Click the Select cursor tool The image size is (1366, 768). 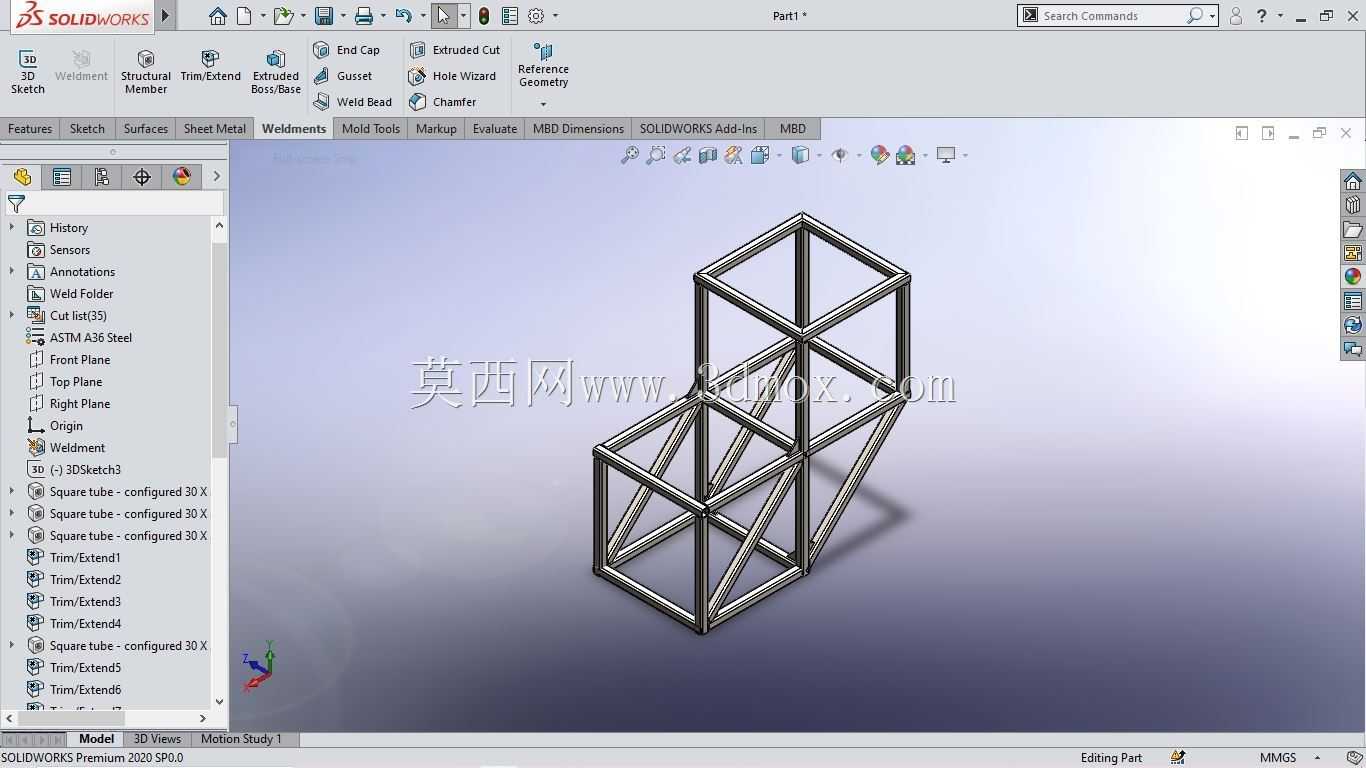[444, 16]
